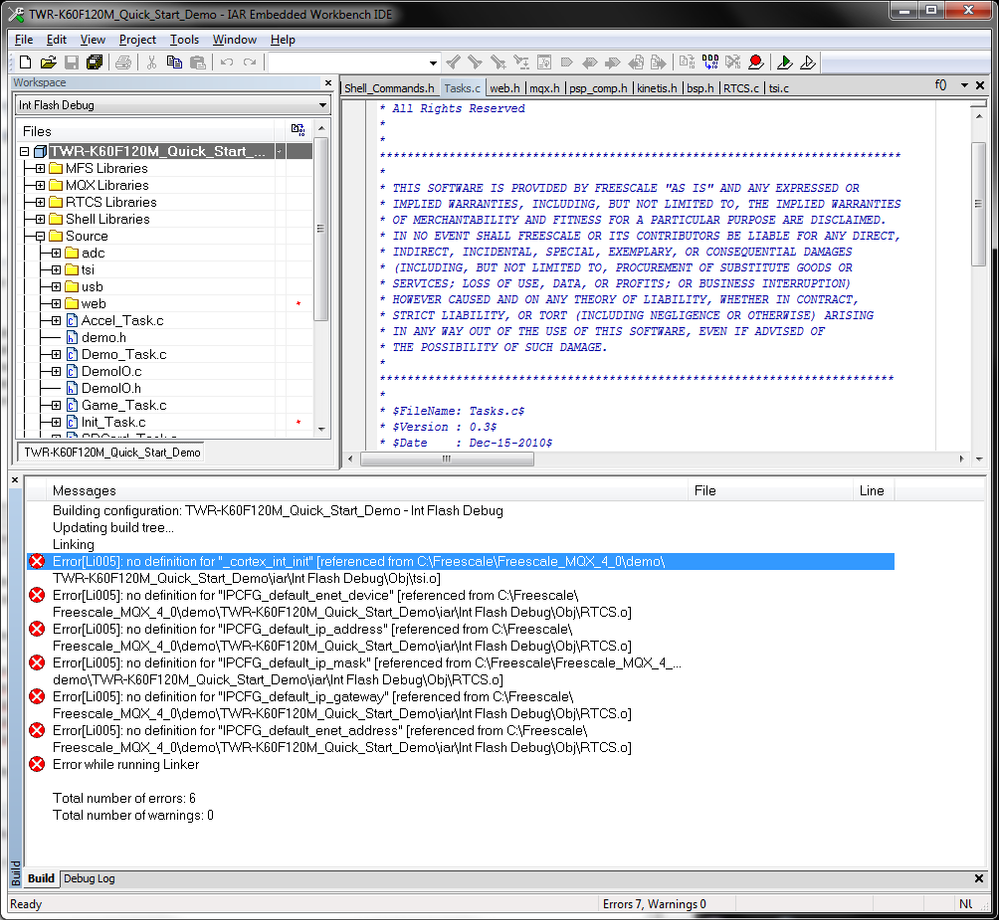
Task: Create a new document with toolbar icon
Action: pyautogui.click(x=25, y=62)
